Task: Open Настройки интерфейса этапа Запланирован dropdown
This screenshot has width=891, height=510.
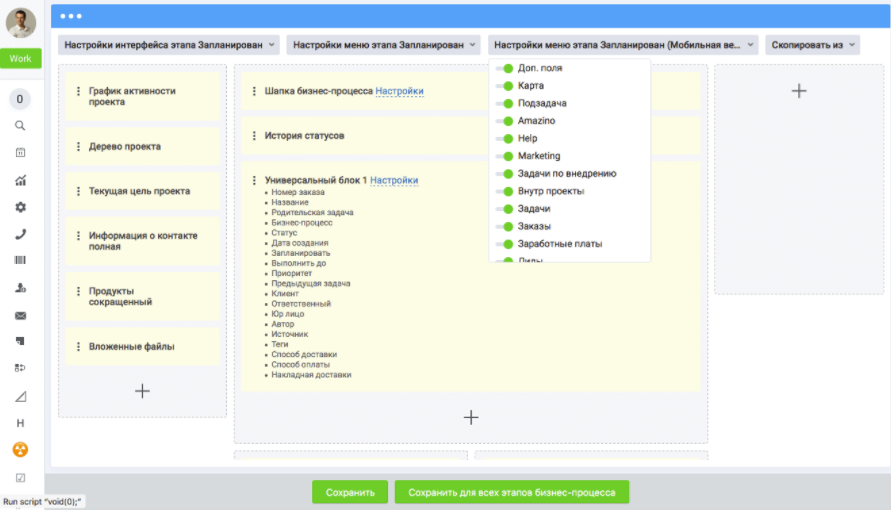Action: pyautogui.click(x=169, y=45)
